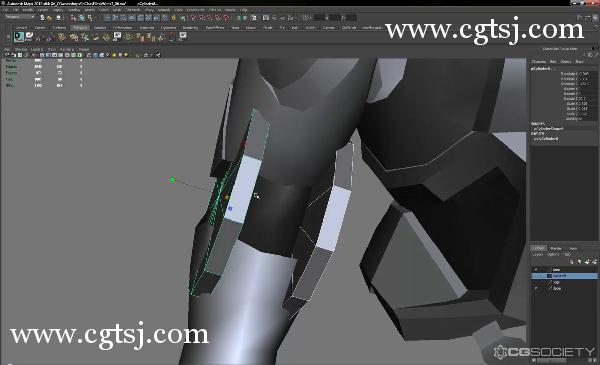The height and width of the screenshot is (365, 600).
Task: Select by object type mode icon
Action: click(x=82, y=18)
